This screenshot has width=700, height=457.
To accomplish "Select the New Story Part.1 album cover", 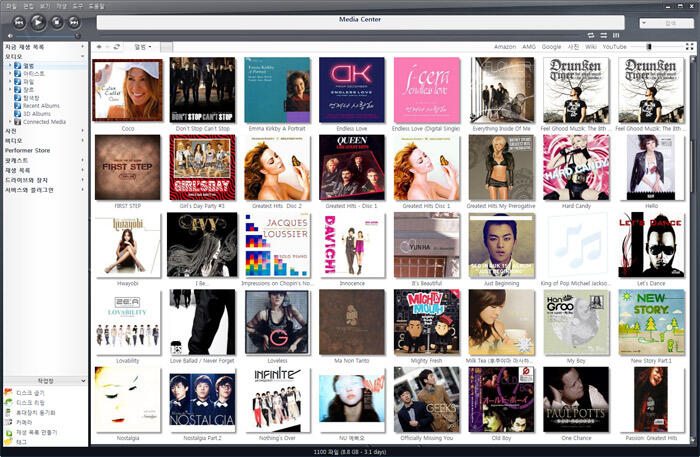I will [651, 322].
